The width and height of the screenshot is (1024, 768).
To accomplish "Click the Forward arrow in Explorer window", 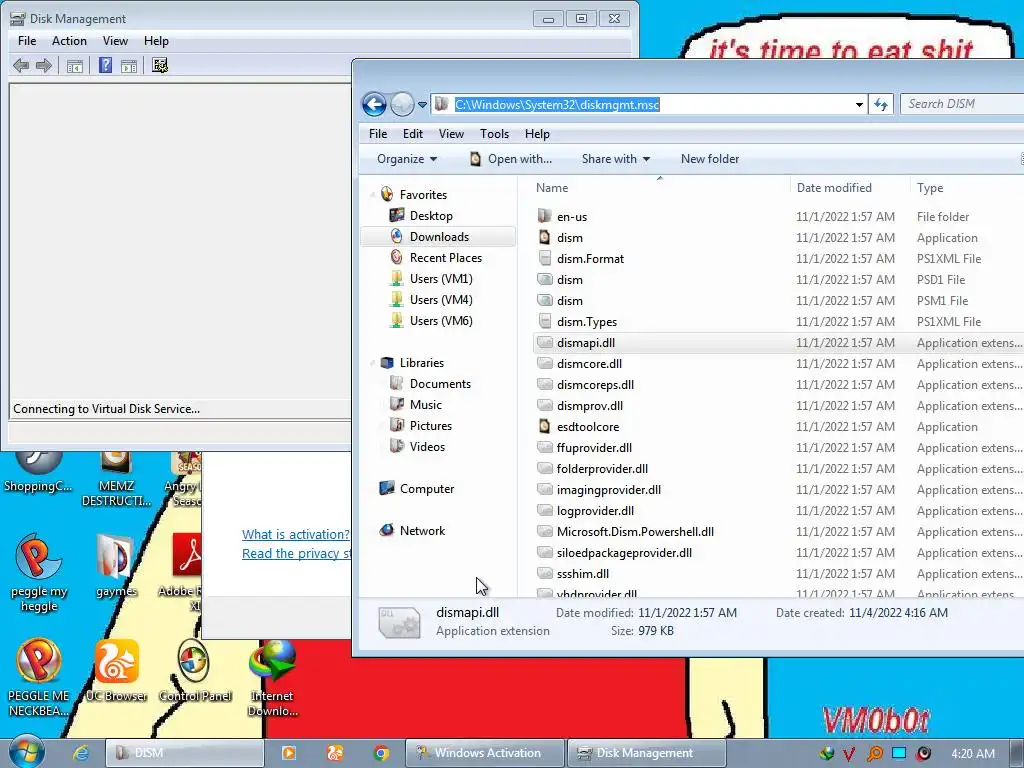I will pos(402,104).
